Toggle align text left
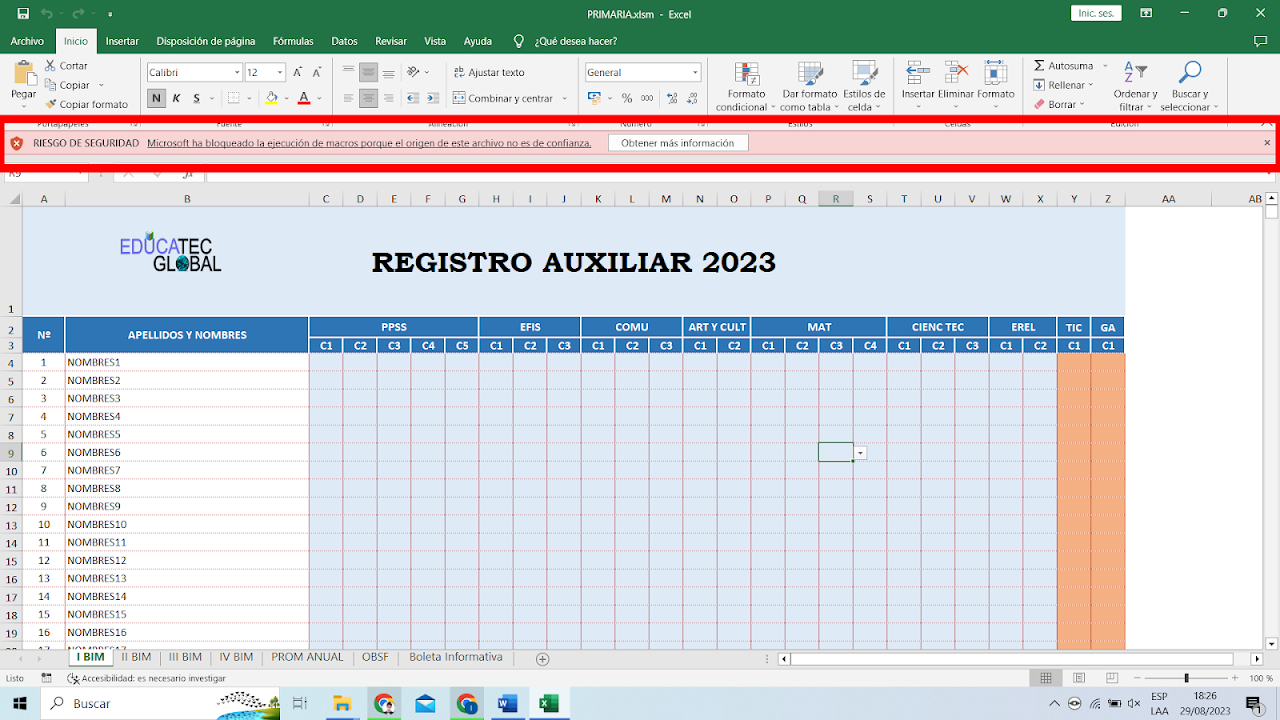Viewport: 1280px width, 720px height. (x=348, y=98)
